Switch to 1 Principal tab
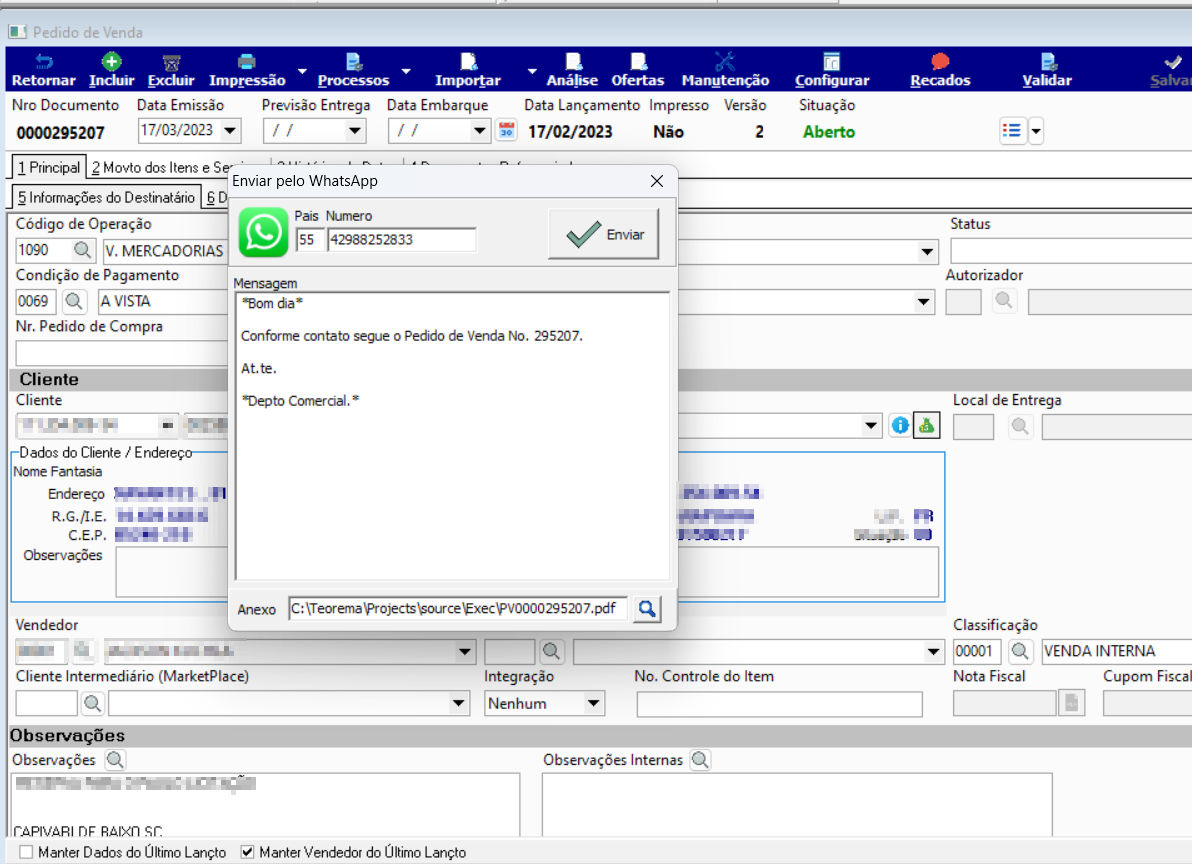Viewport: 1192px width, 864px height. (x=49, y=167)
